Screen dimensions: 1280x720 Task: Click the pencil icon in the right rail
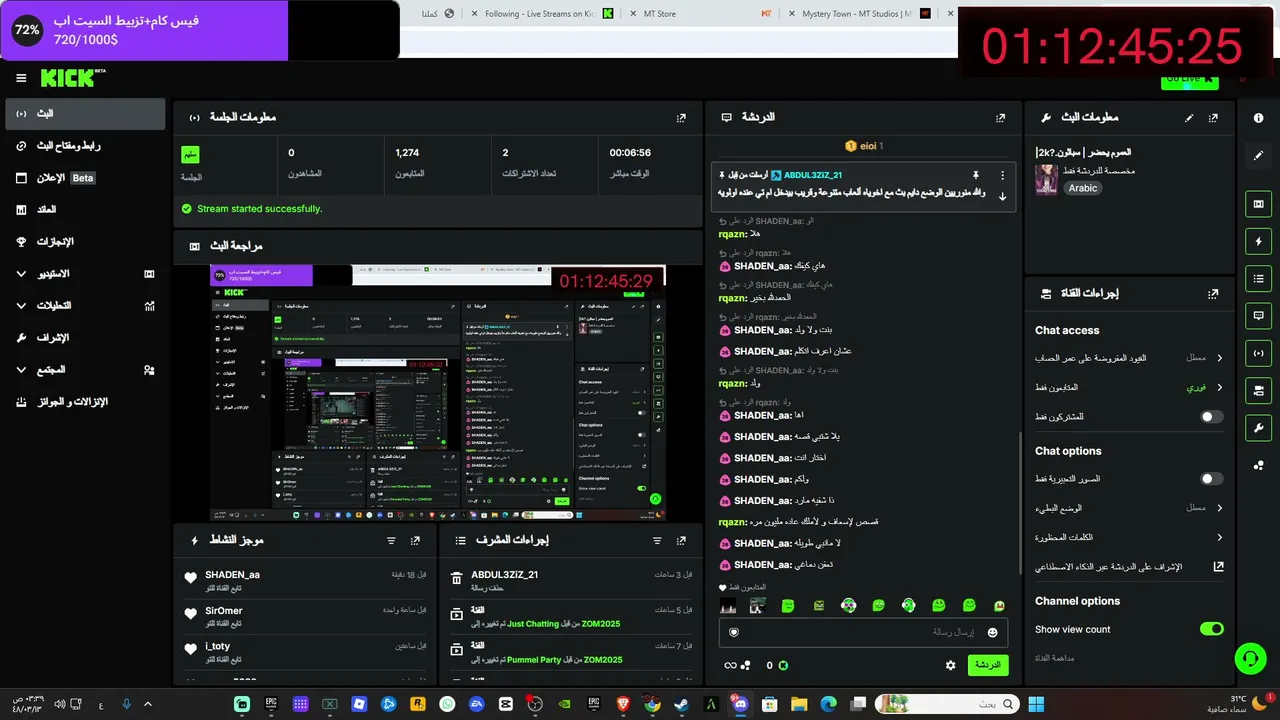pos(1258,155)
